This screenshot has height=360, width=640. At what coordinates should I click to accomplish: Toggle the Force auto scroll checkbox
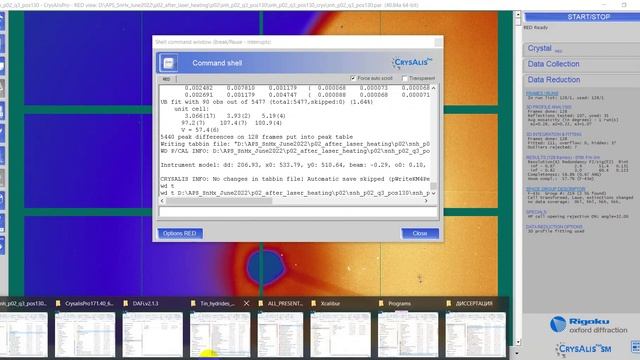coord(353,78)
